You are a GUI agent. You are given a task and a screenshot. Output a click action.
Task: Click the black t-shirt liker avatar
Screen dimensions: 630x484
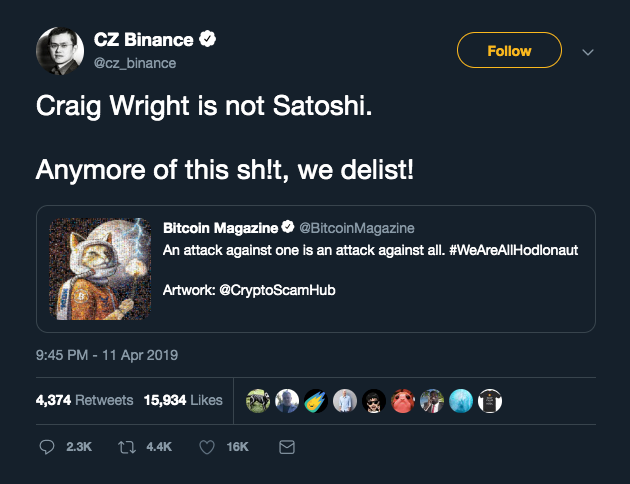click(490, 401)
